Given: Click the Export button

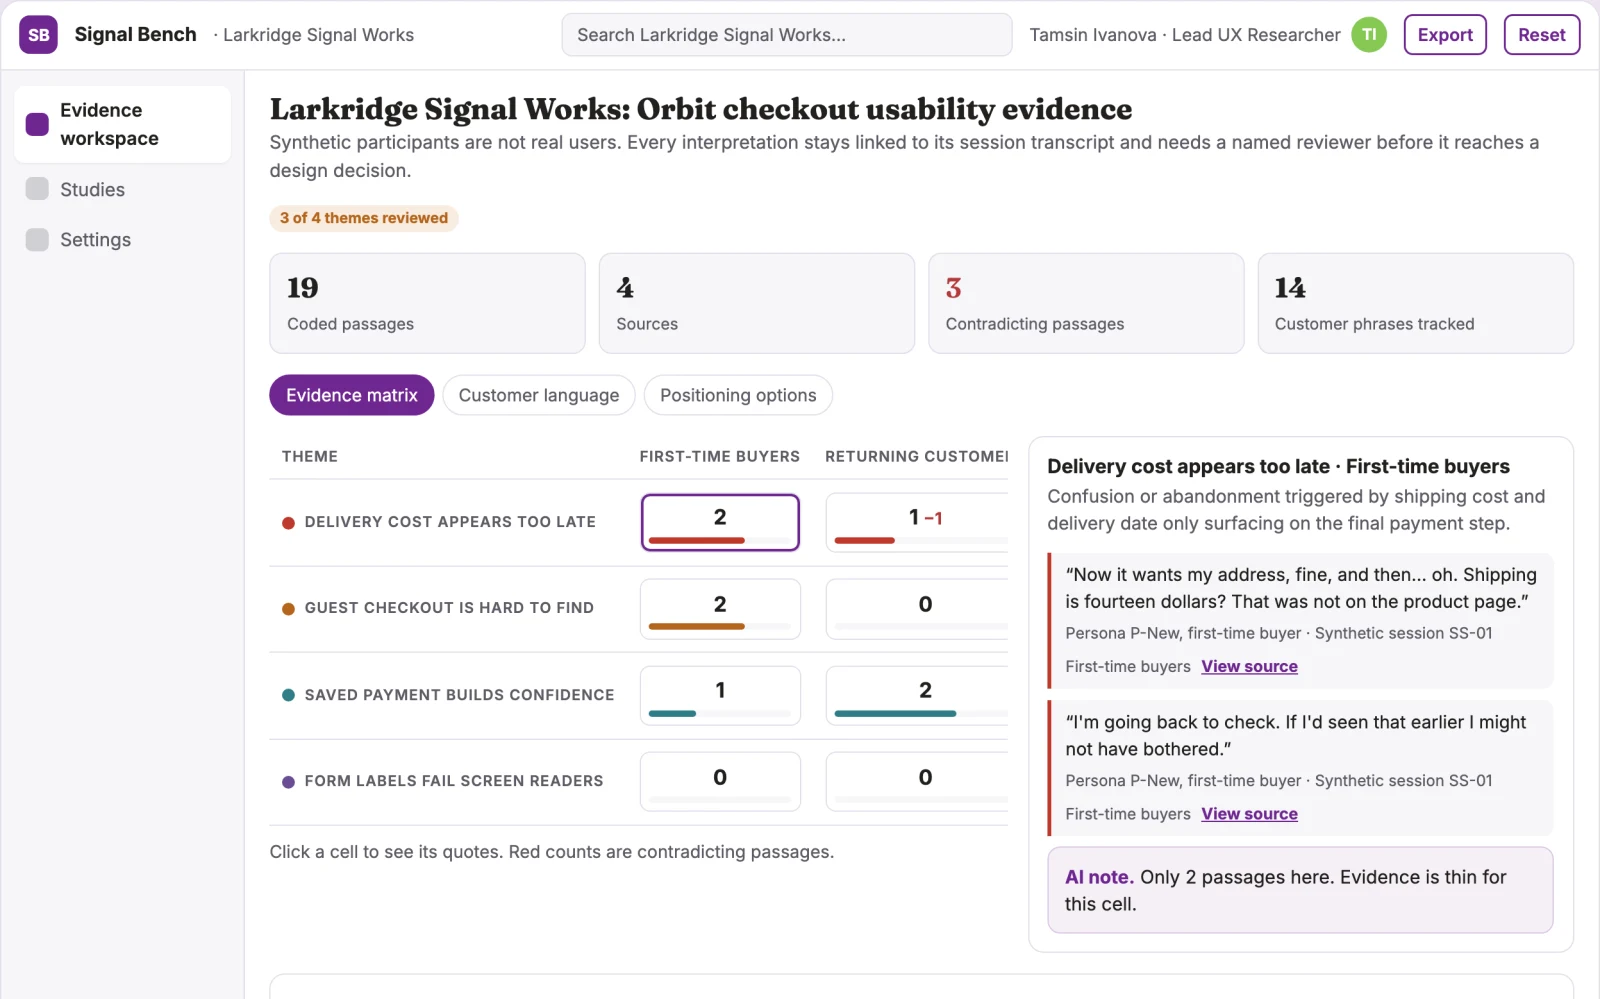Looking at the screenshot, I should click(1445, 35).
